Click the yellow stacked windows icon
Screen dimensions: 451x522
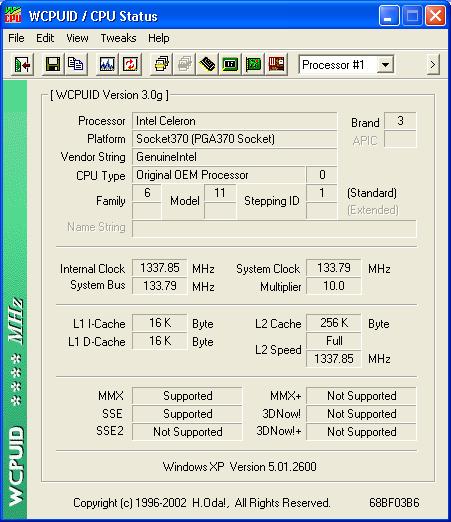(161, 64)
